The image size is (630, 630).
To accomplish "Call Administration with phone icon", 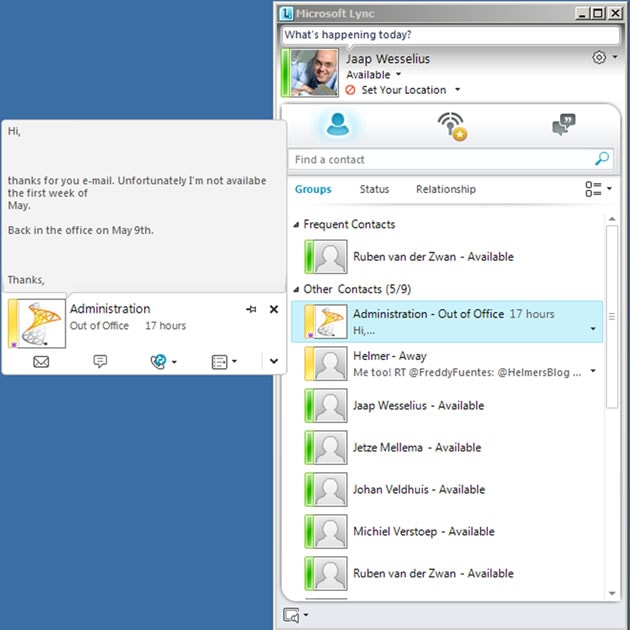I will (158, 361).
